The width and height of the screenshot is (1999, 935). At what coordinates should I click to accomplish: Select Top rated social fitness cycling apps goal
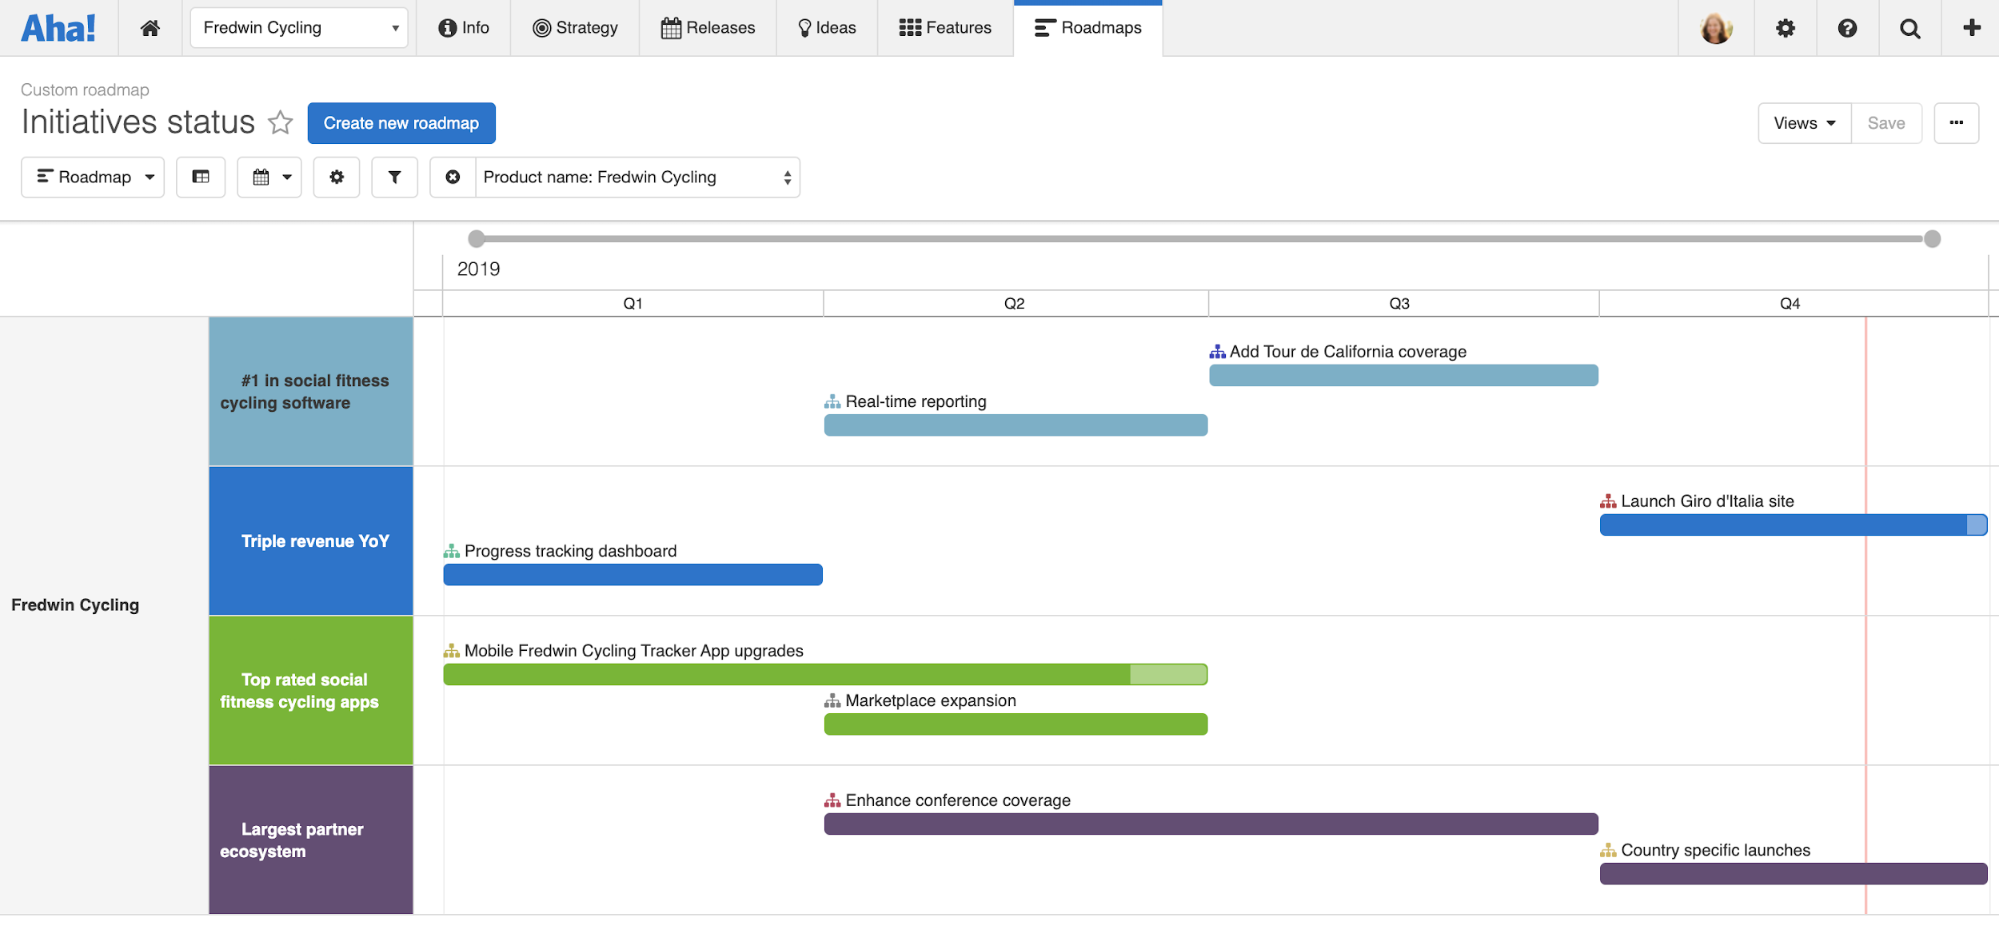click(x=311, y=690)
